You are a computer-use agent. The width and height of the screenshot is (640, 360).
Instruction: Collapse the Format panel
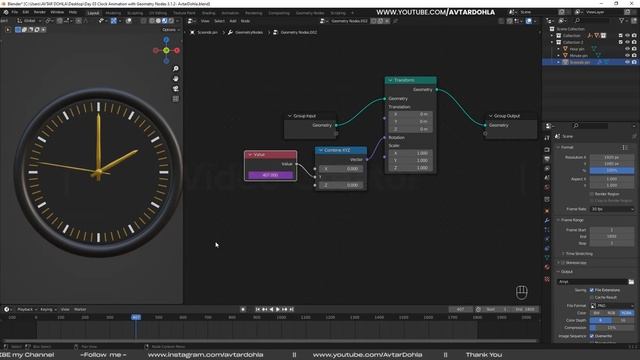pyautogui.click(x=567, y=147)
